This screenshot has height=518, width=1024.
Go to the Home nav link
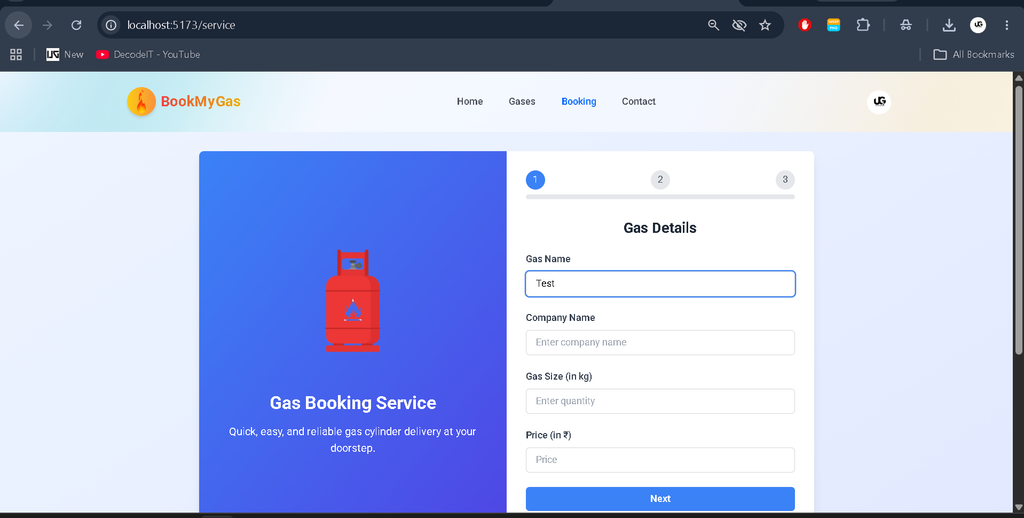(470, 102)
